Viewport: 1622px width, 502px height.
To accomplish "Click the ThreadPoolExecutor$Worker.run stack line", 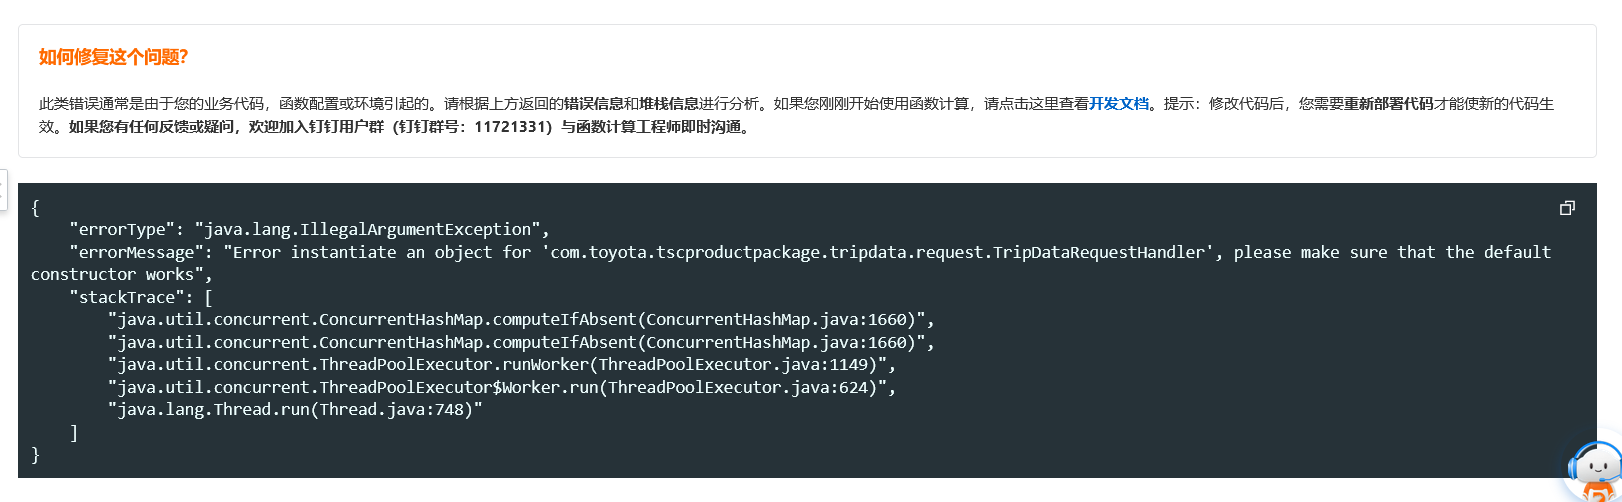I will click(x=502, y=387).
